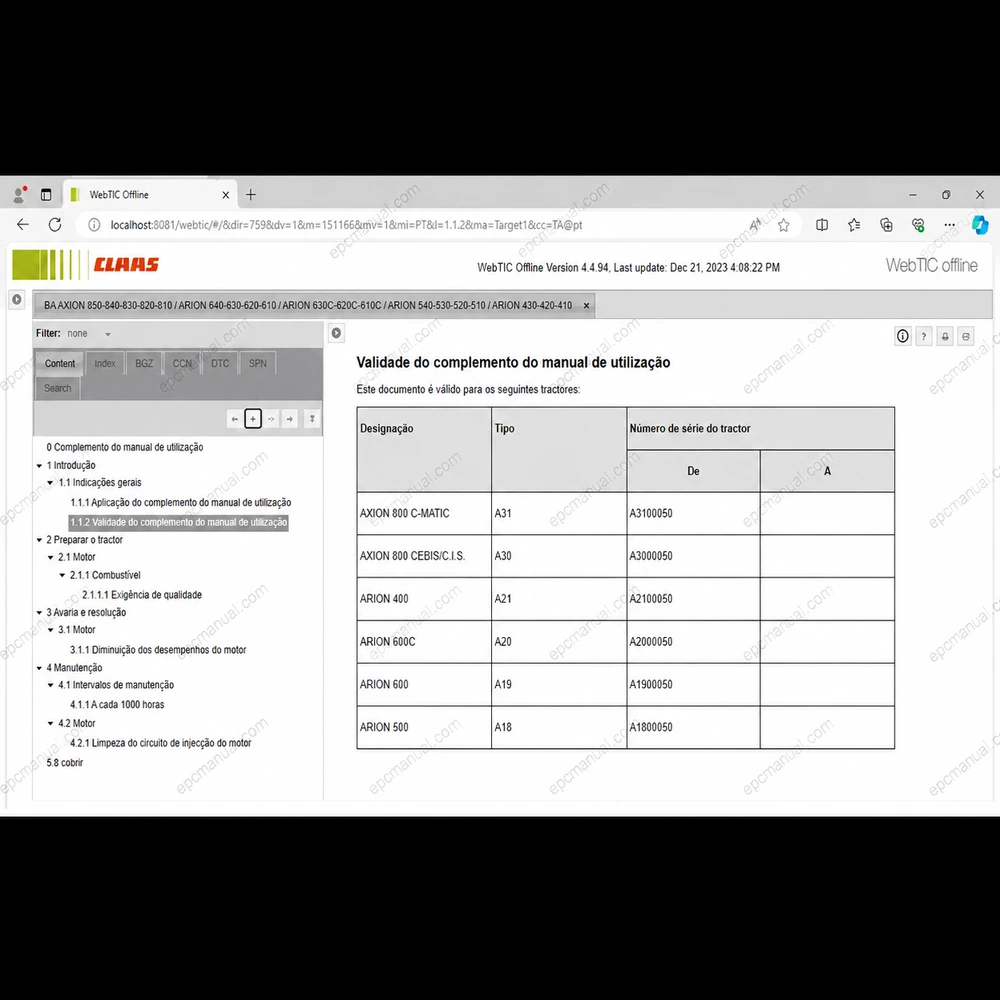
Task: Close the BA AXION 850 document tab
Action: point(586,305)
